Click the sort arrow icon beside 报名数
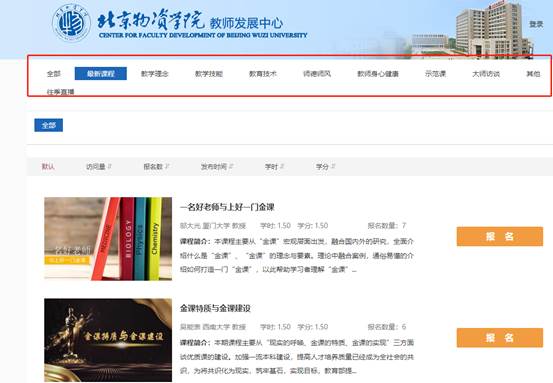The image size is (553, 383). (x=167, y=166)
